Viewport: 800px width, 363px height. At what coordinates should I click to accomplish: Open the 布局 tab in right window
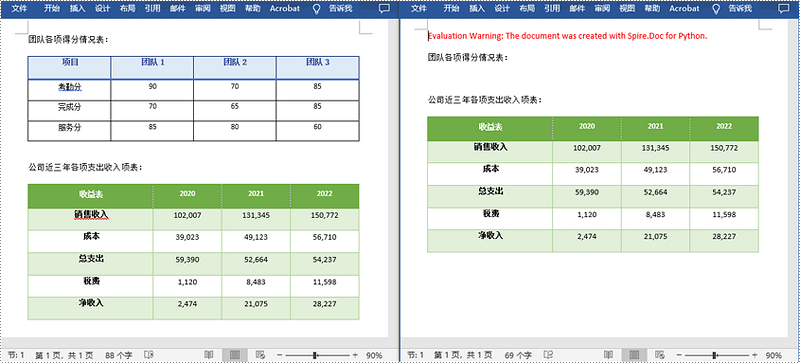pos(527,8)
